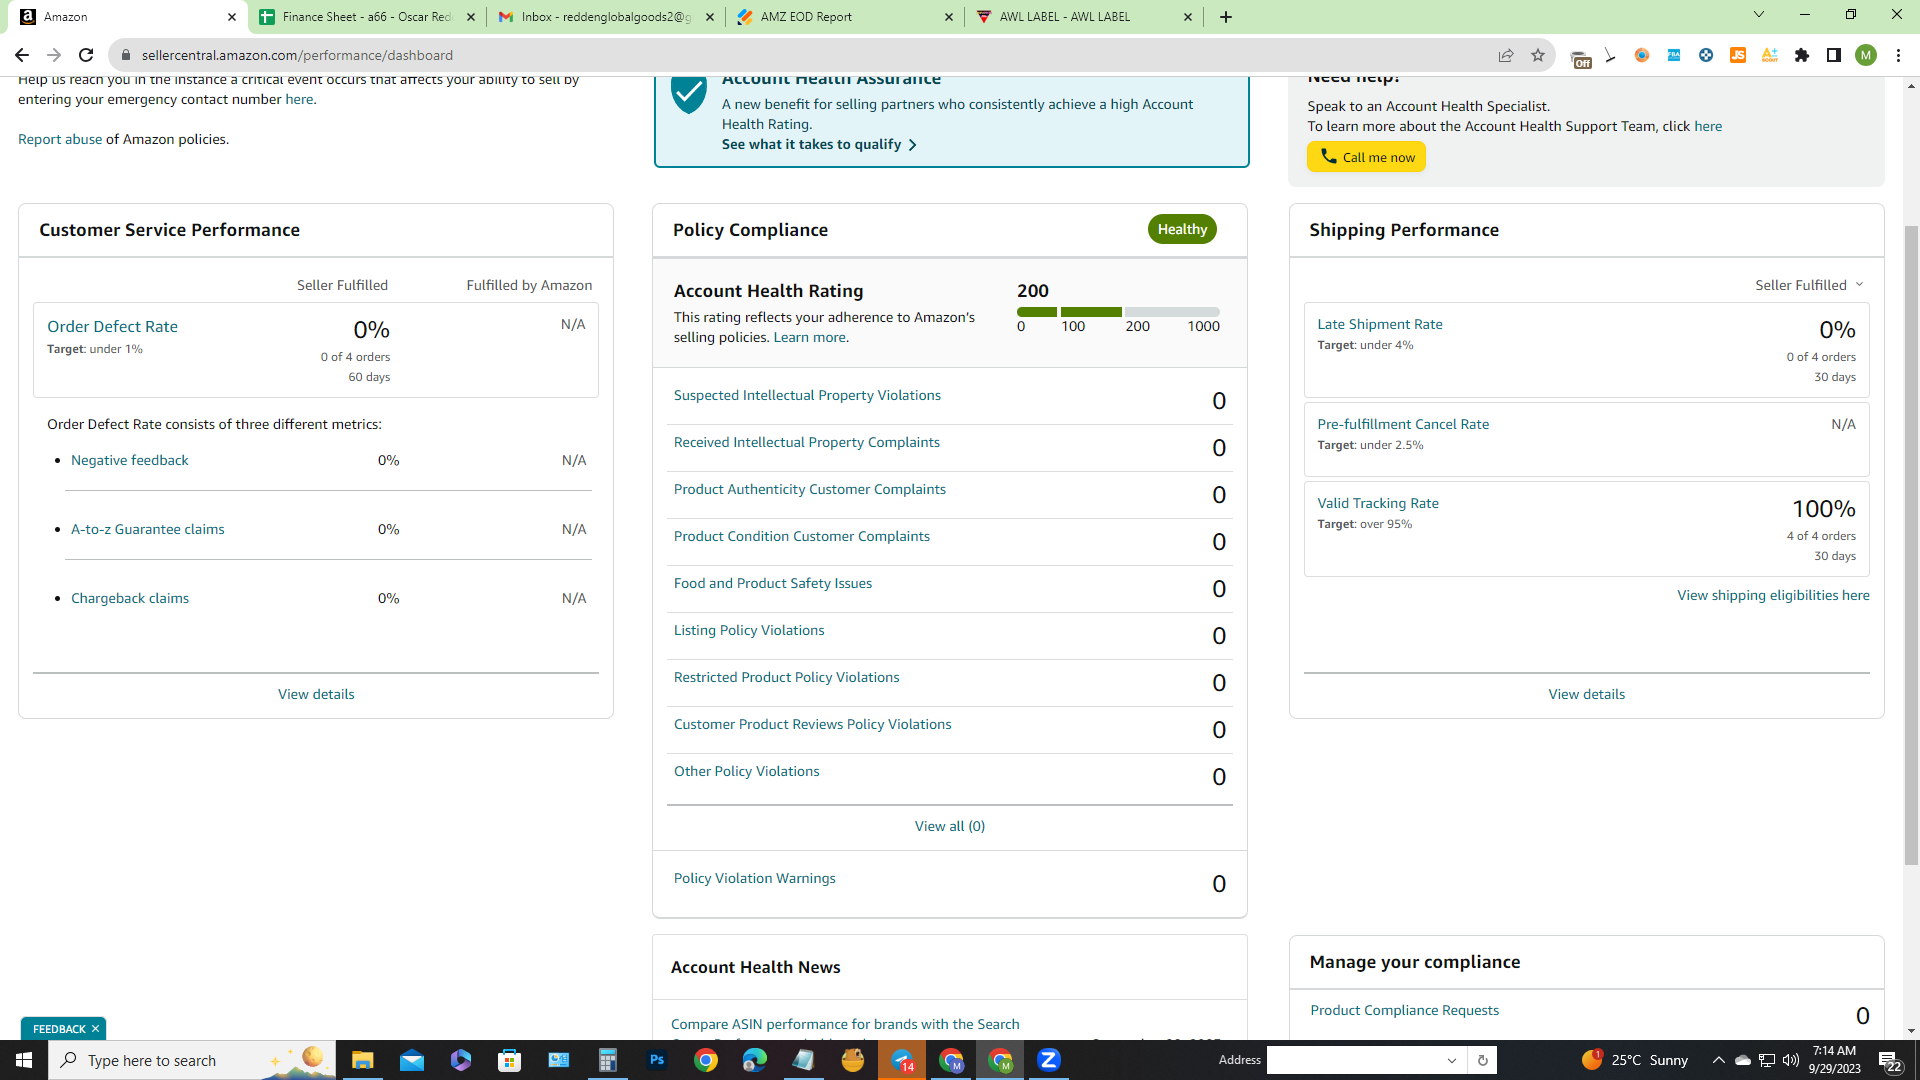The image size is (1920, 1080).
Task: Open the FEEDBACK button
Action: (59, 1029)
